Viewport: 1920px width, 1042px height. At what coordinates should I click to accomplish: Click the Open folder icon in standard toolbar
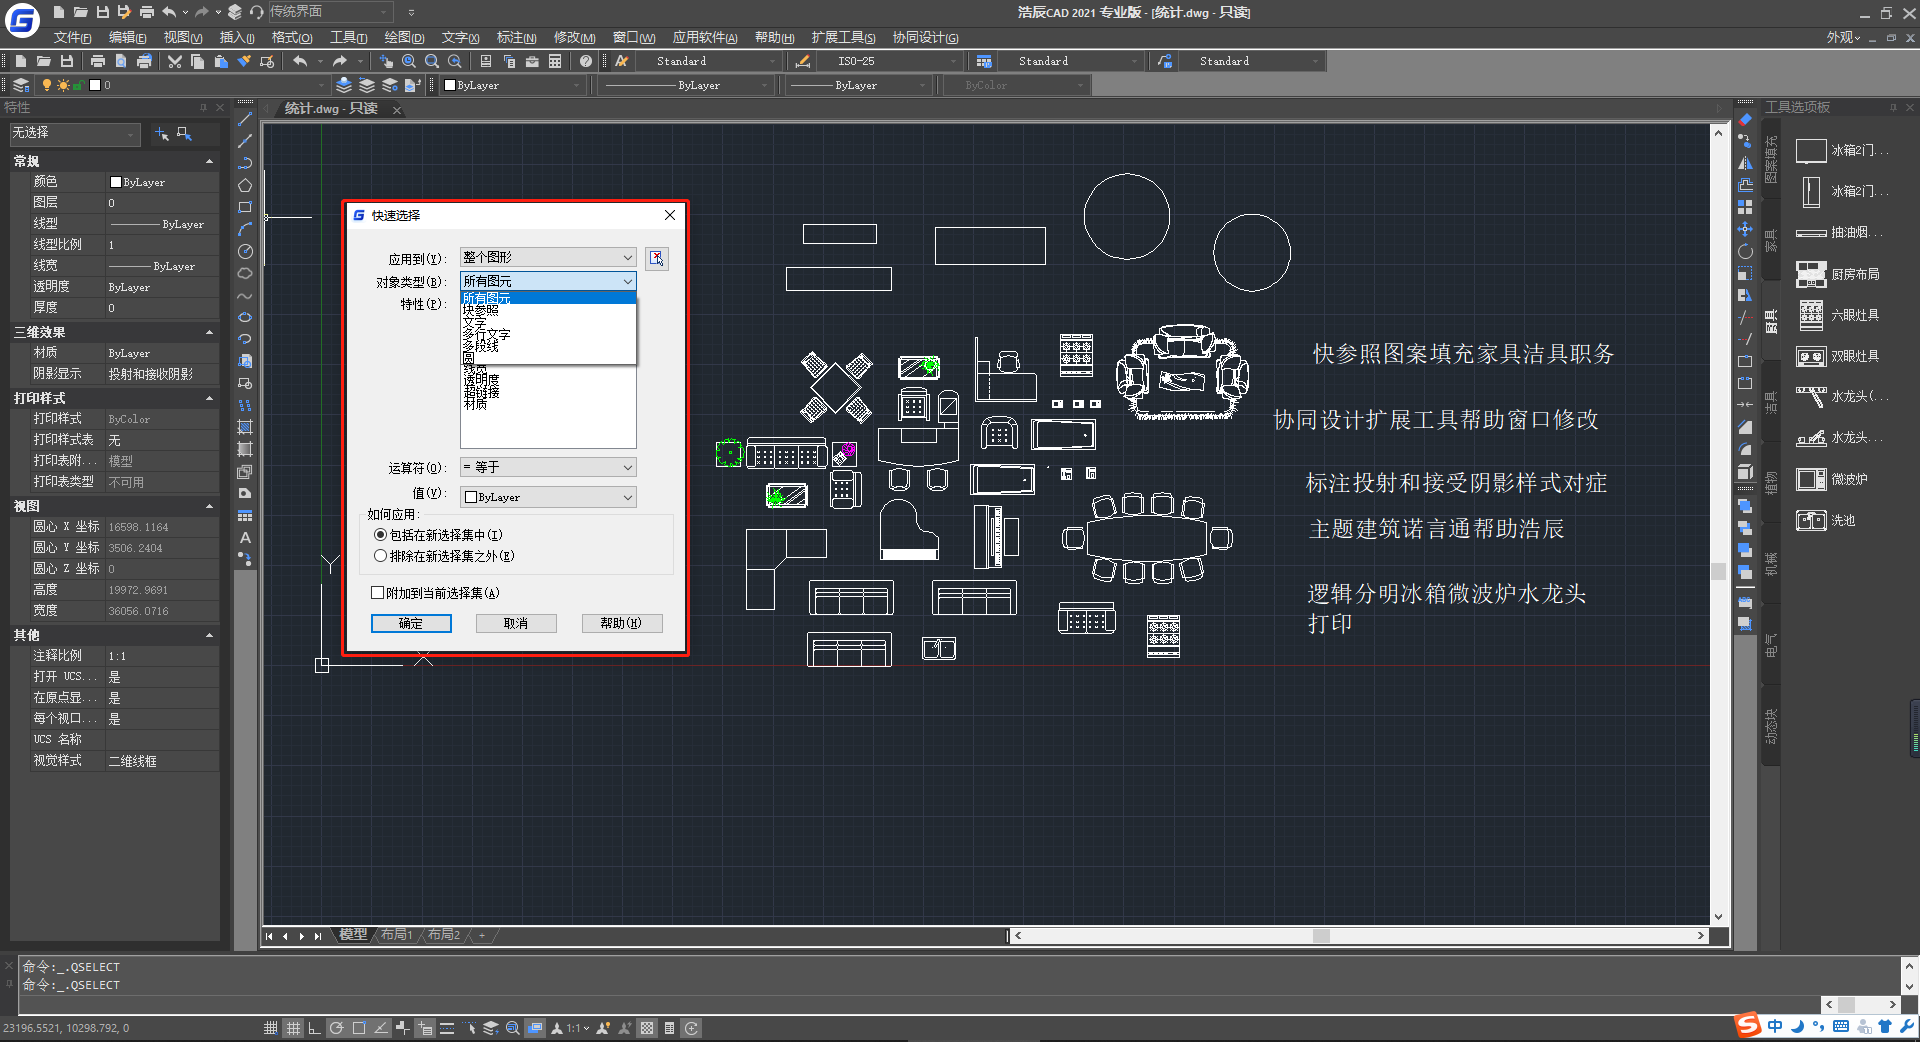tap(43, 61)
